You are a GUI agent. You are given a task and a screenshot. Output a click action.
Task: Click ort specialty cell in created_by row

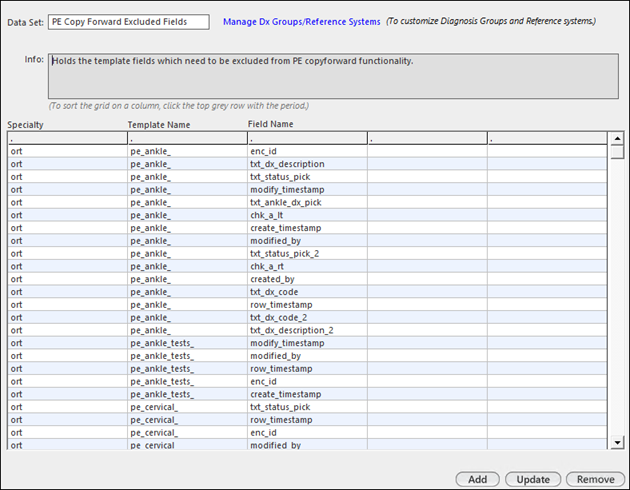67,279
